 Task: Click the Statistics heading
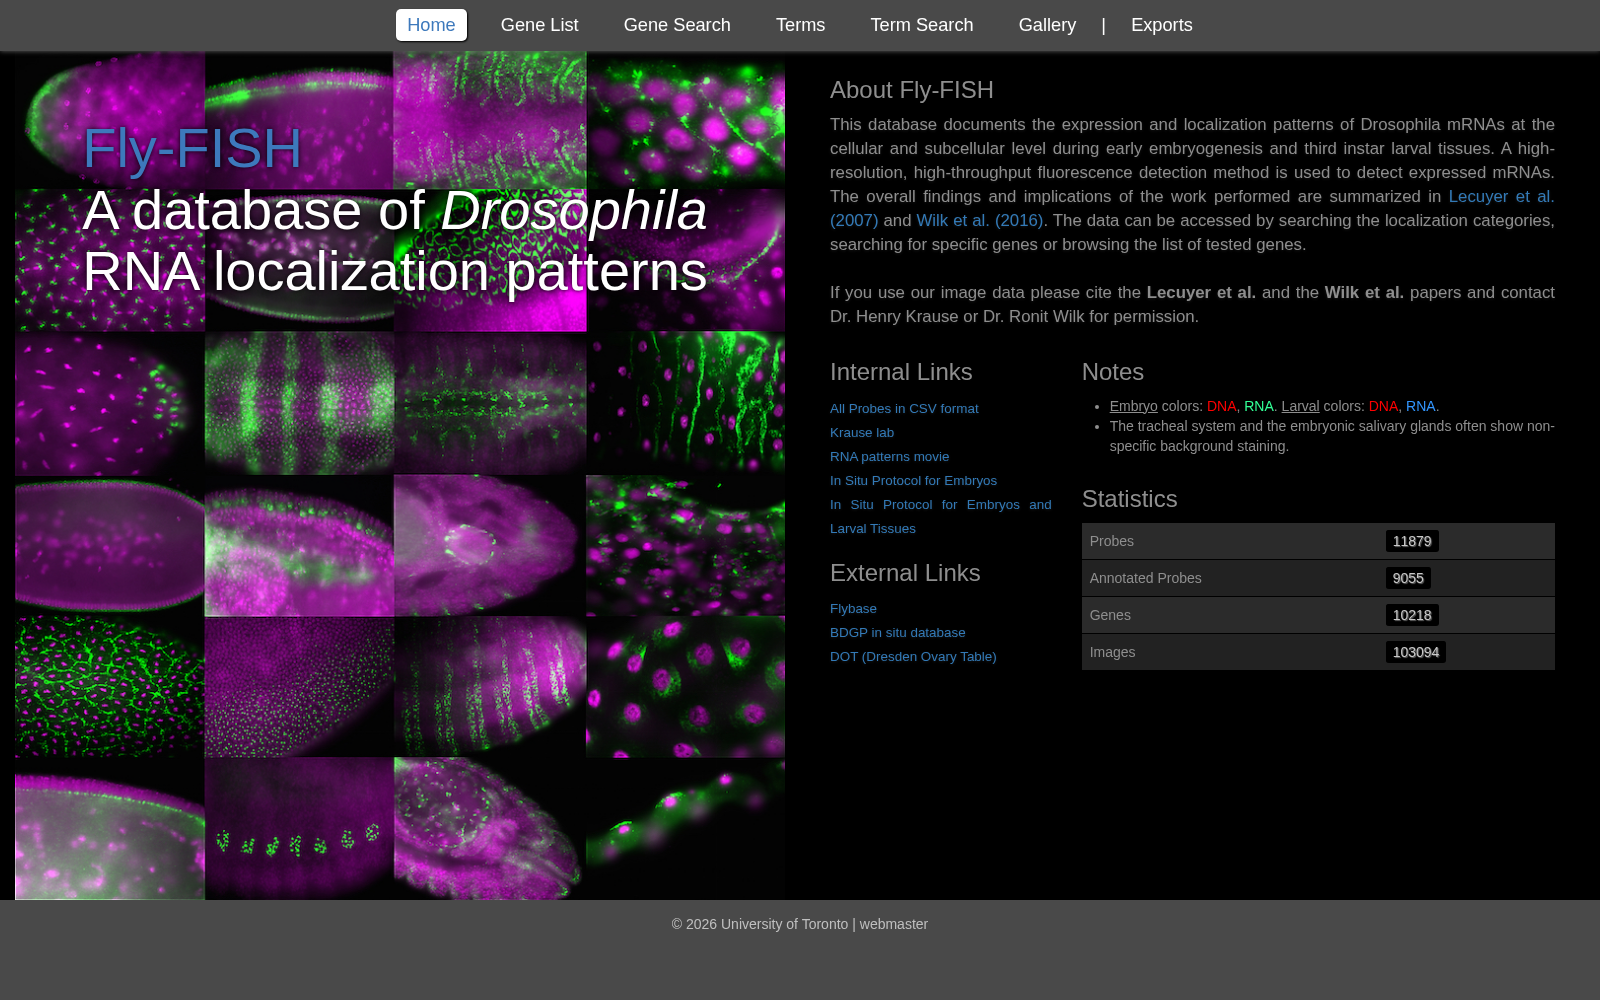[1129, 499]
